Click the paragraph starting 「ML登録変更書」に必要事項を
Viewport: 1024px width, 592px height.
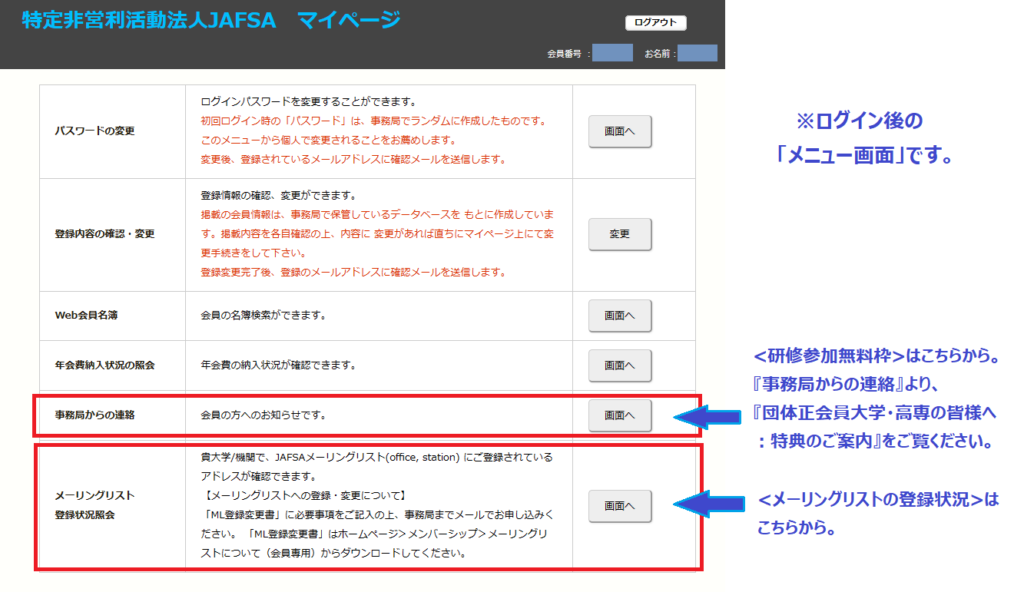pos(377,534)
